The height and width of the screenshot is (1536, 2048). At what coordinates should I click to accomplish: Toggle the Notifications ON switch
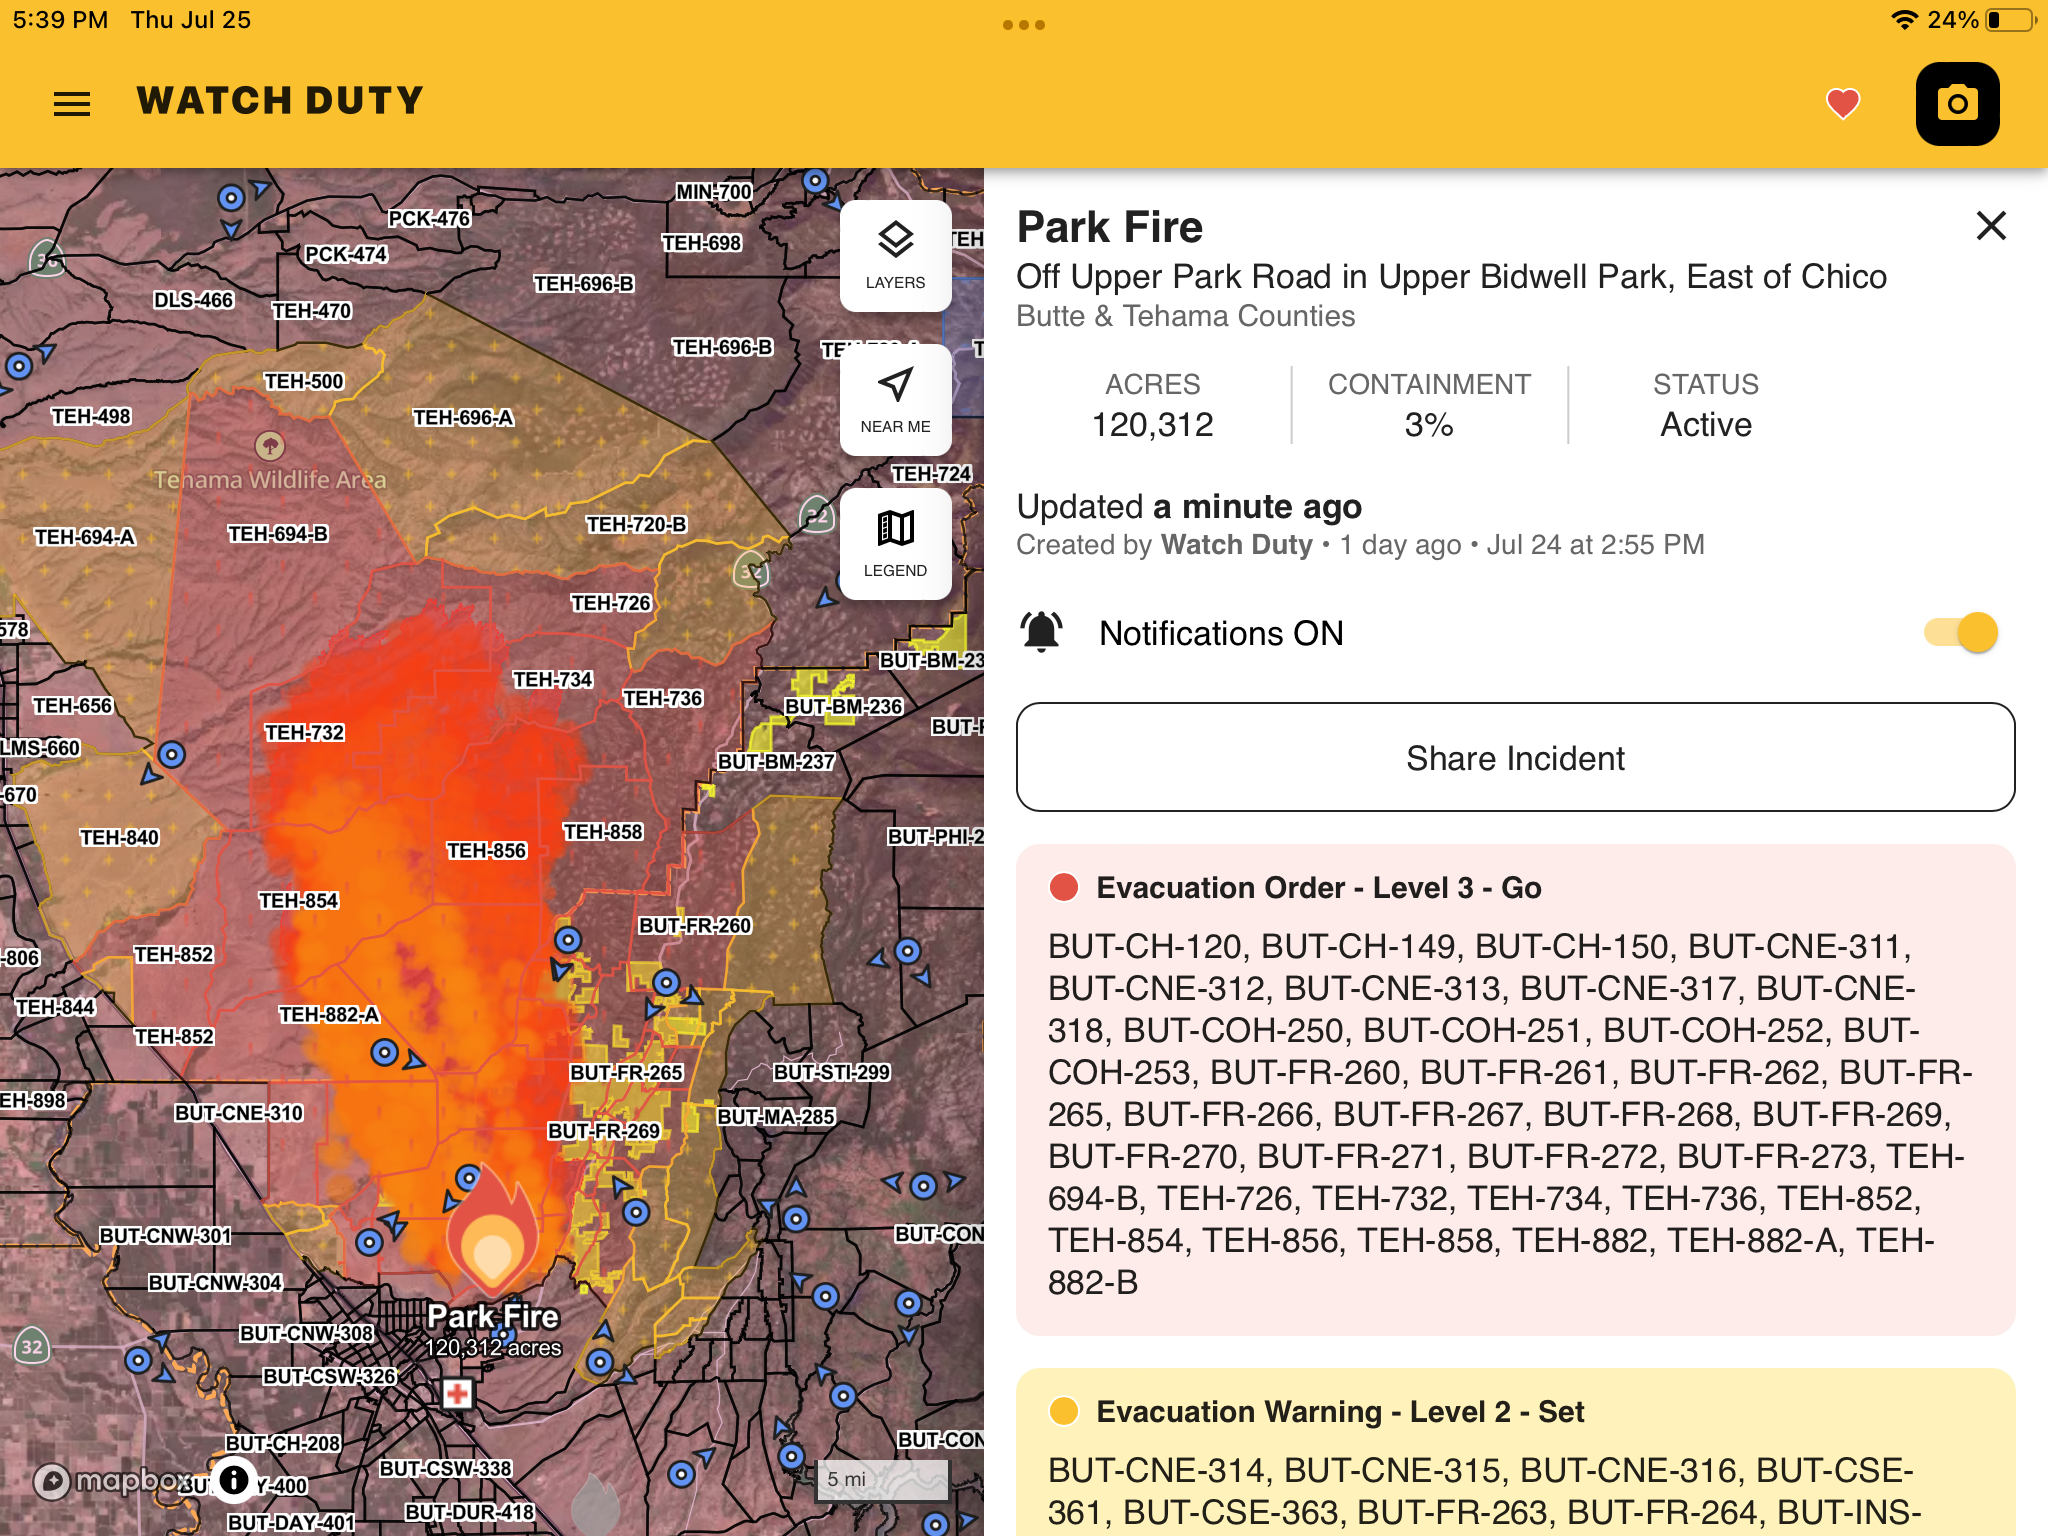1961,632
